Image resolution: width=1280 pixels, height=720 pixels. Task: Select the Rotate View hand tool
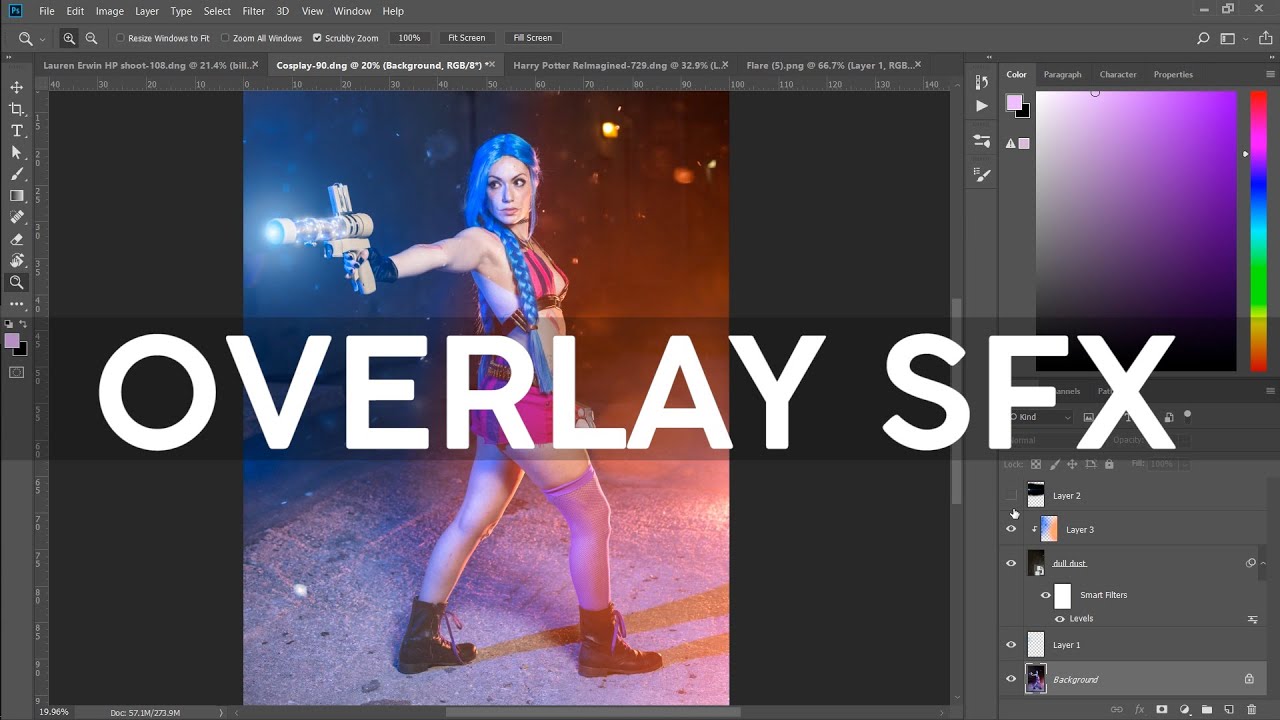[16, 261]
